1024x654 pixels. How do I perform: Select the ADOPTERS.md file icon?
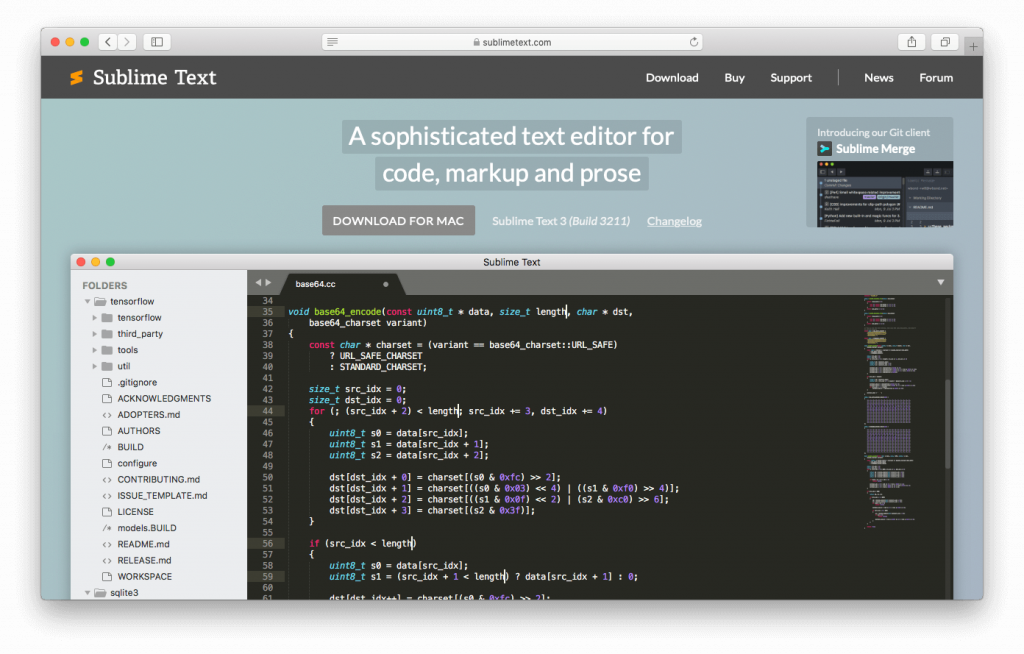point(107,415)
